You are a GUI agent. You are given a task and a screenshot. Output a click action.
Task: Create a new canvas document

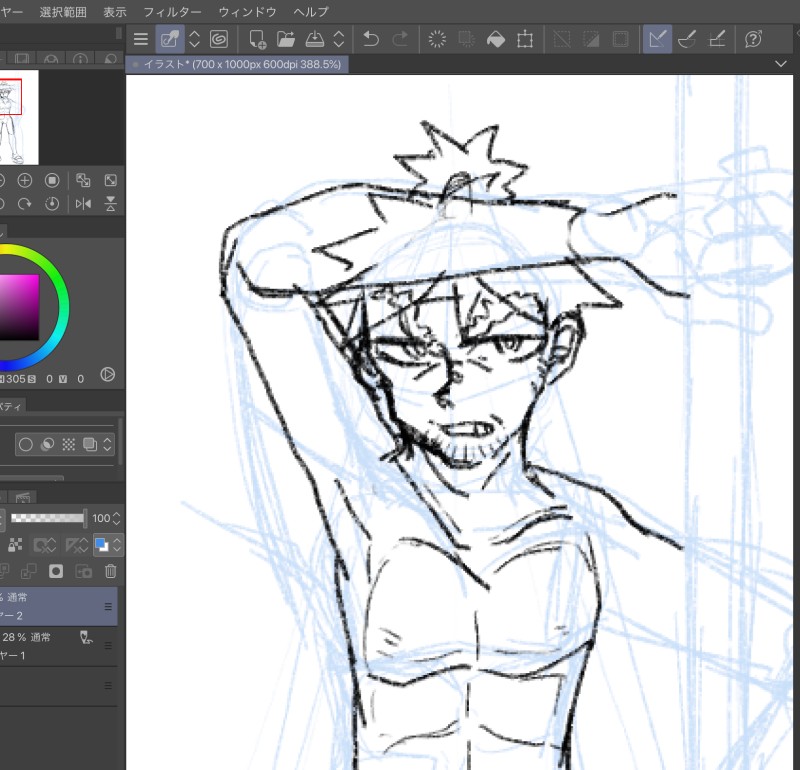[257, 39]
